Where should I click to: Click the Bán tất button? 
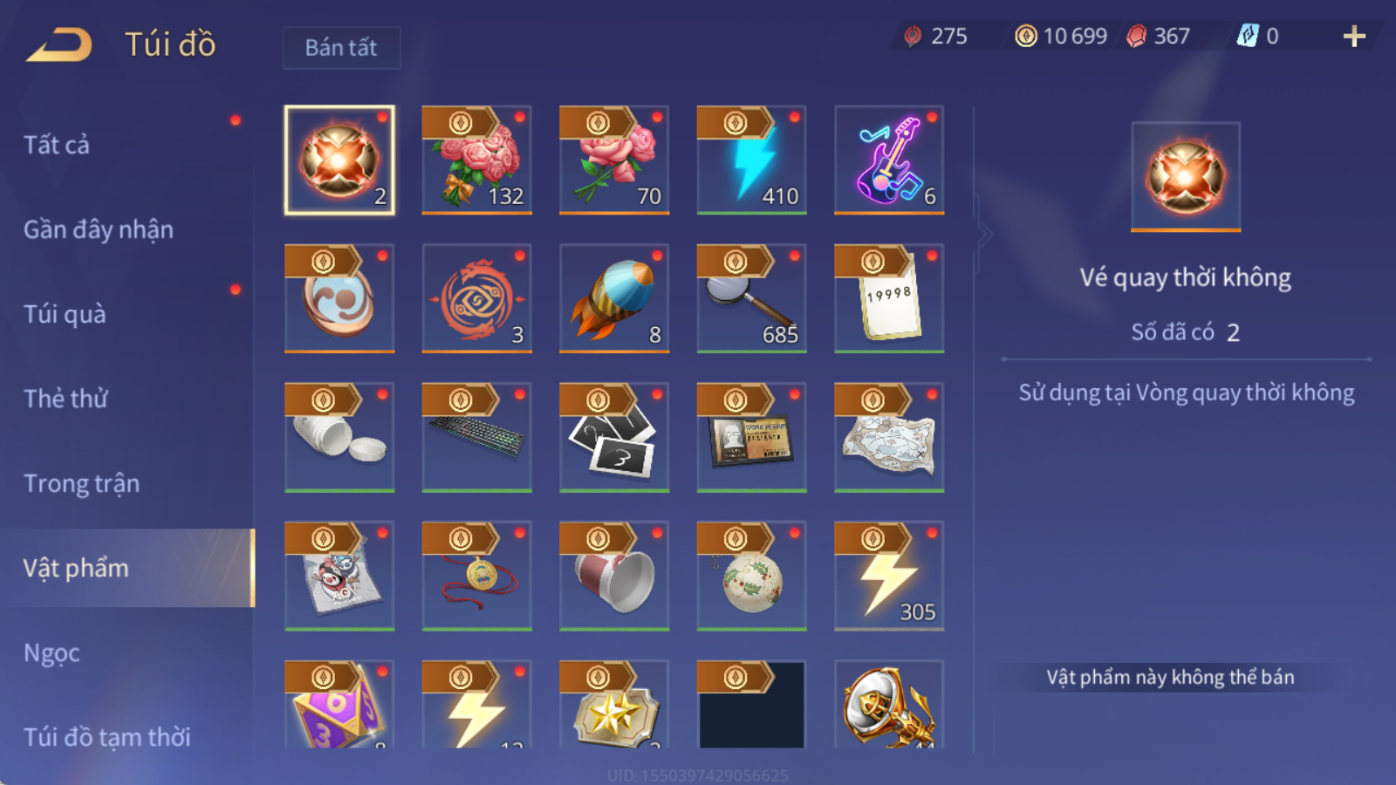coord(341,48)
